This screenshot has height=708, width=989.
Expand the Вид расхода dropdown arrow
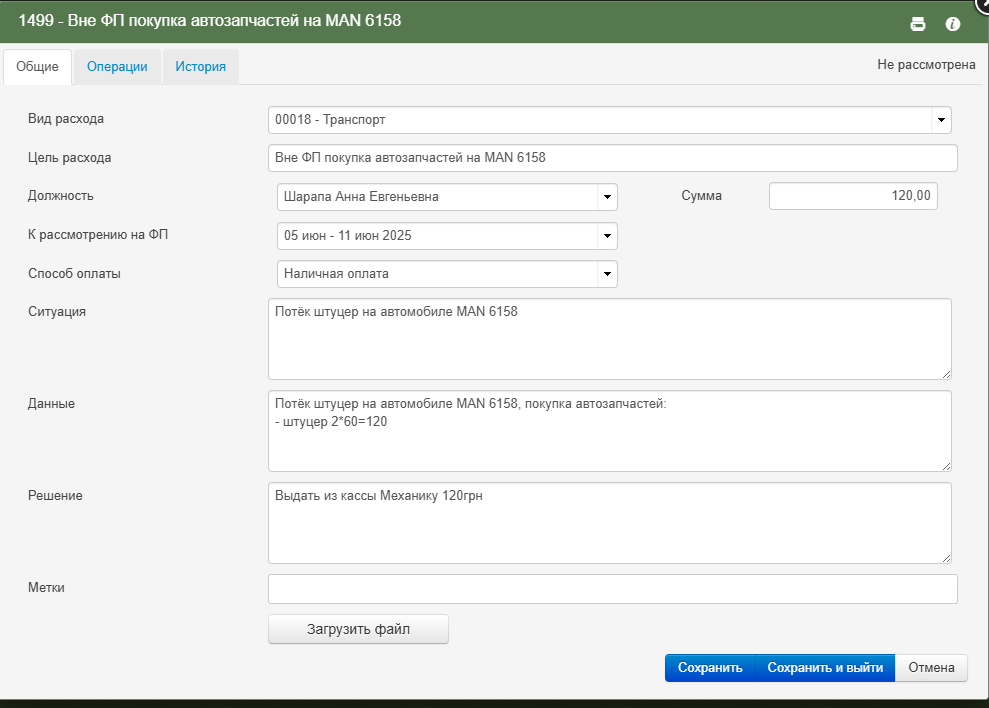pyautogui.click(x=941, y=120)
